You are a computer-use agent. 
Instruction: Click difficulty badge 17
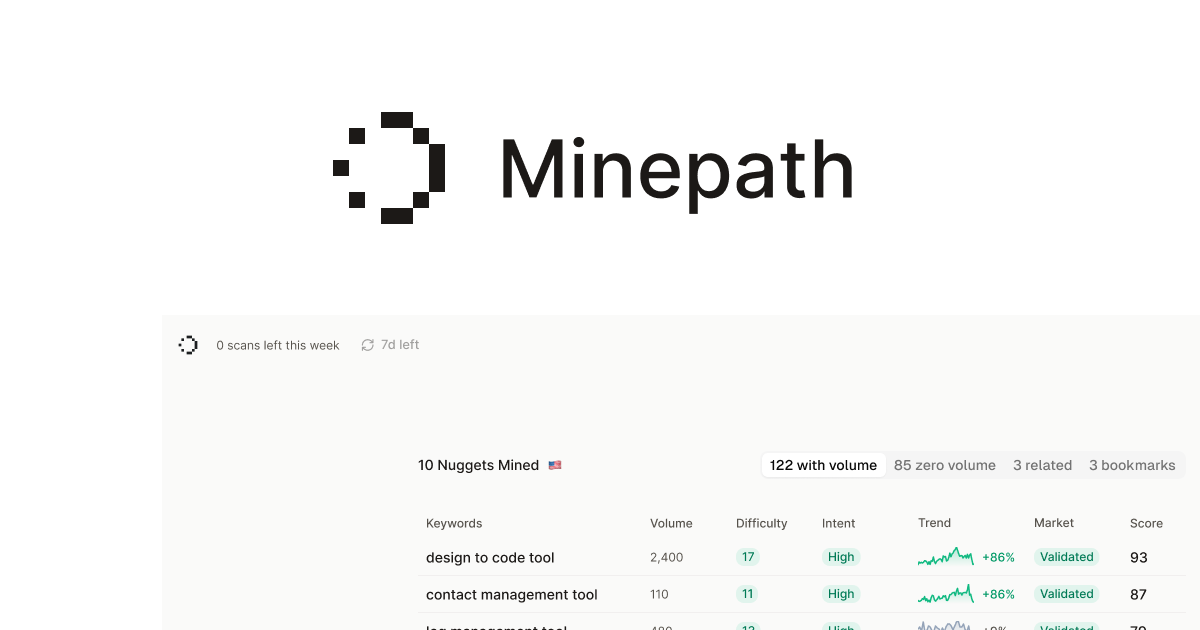click(x=747, y=557)
